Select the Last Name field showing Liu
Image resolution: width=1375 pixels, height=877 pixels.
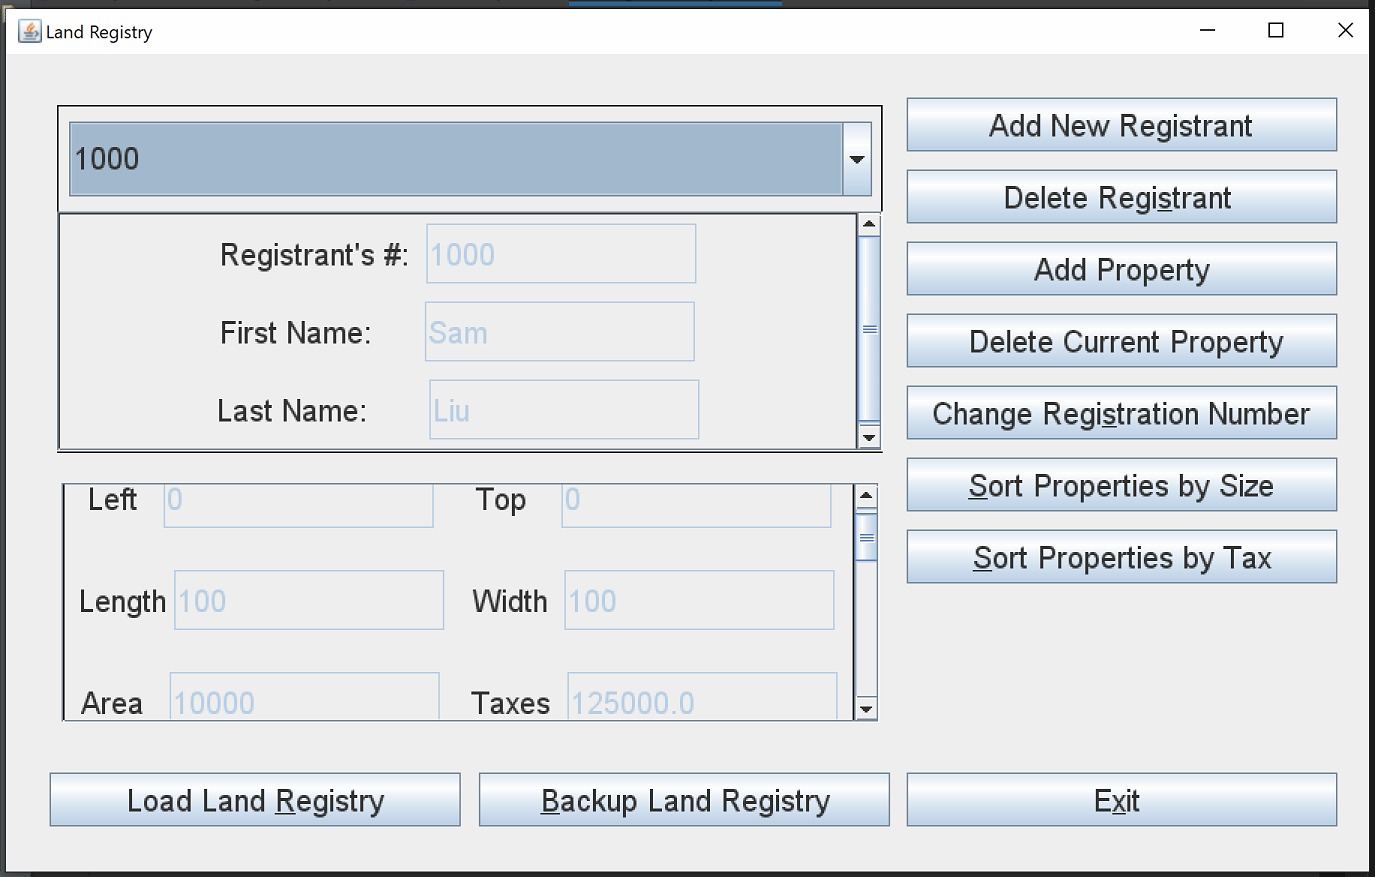pos(563,409)
